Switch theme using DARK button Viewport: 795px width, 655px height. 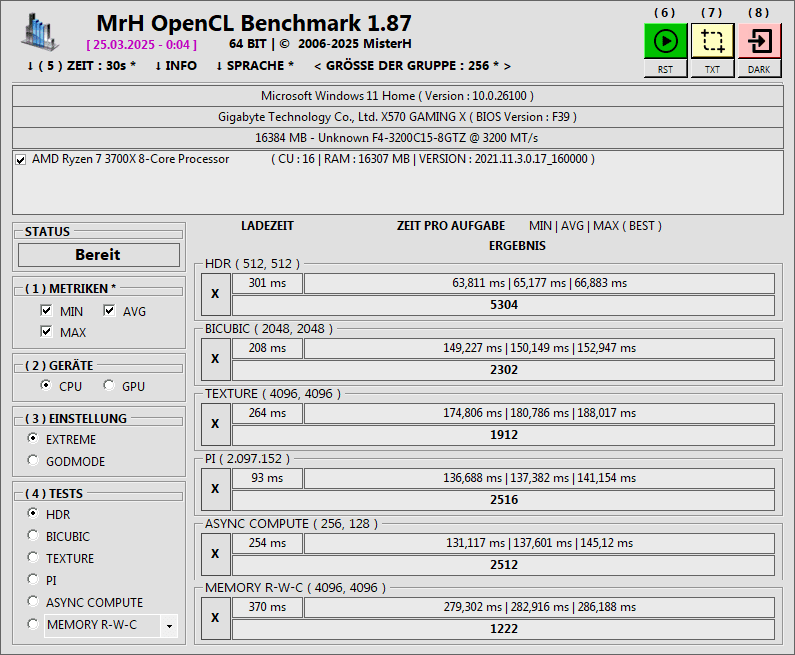(759, 69)
